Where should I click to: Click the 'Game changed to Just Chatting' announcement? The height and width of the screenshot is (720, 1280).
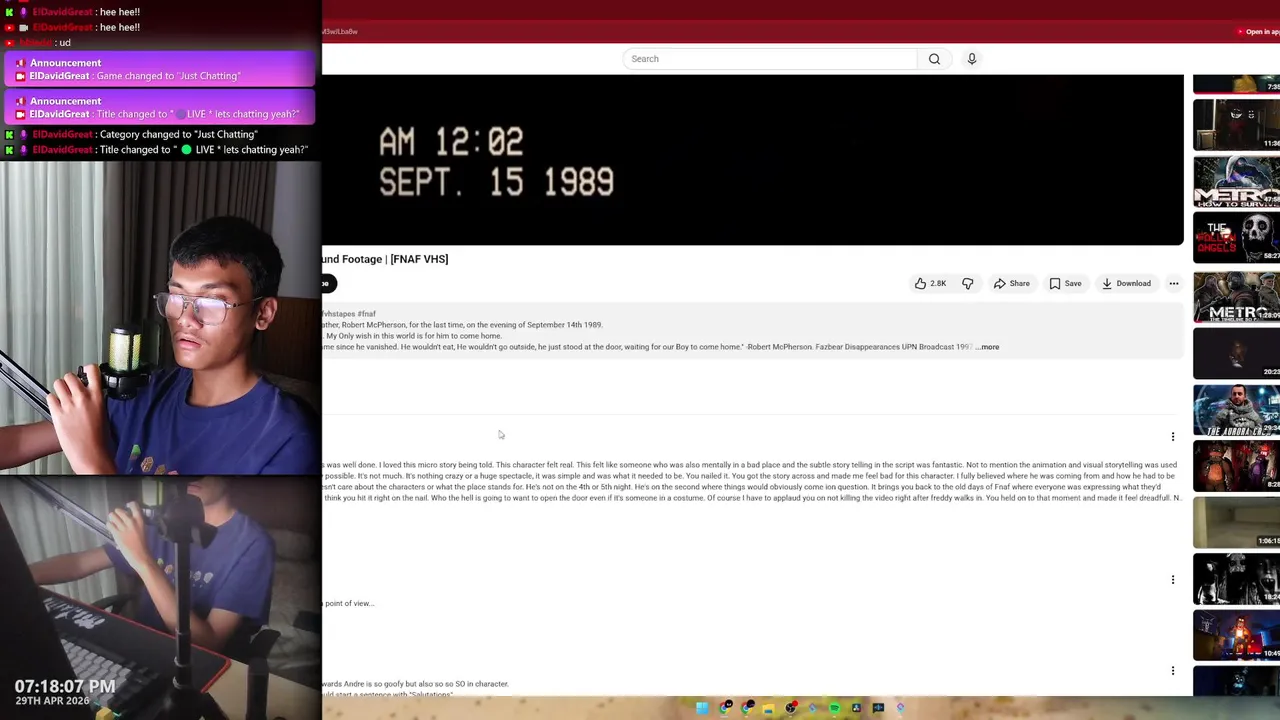tap(160, 70)
